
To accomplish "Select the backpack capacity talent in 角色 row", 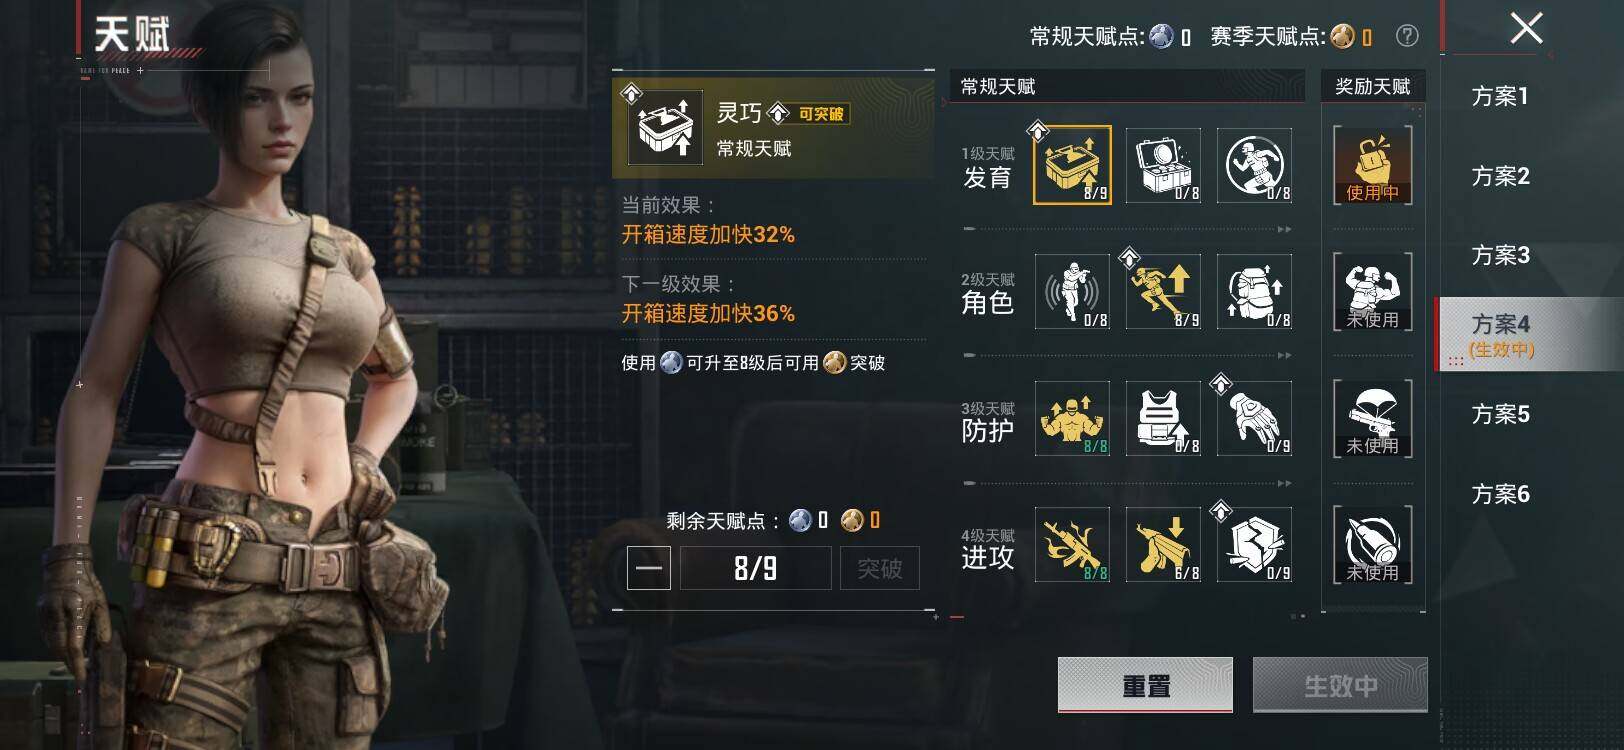I will click(x=1254, y=291).
